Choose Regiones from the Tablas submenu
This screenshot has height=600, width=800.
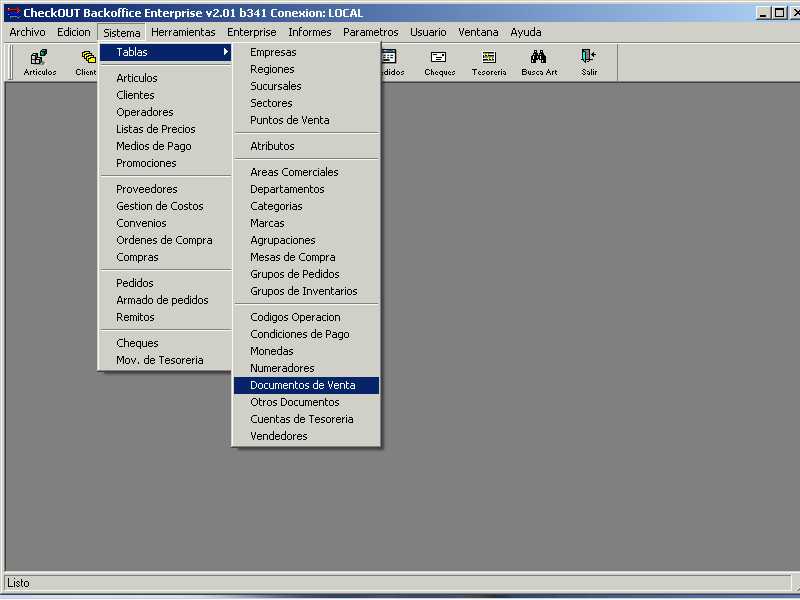coord(306,69)
